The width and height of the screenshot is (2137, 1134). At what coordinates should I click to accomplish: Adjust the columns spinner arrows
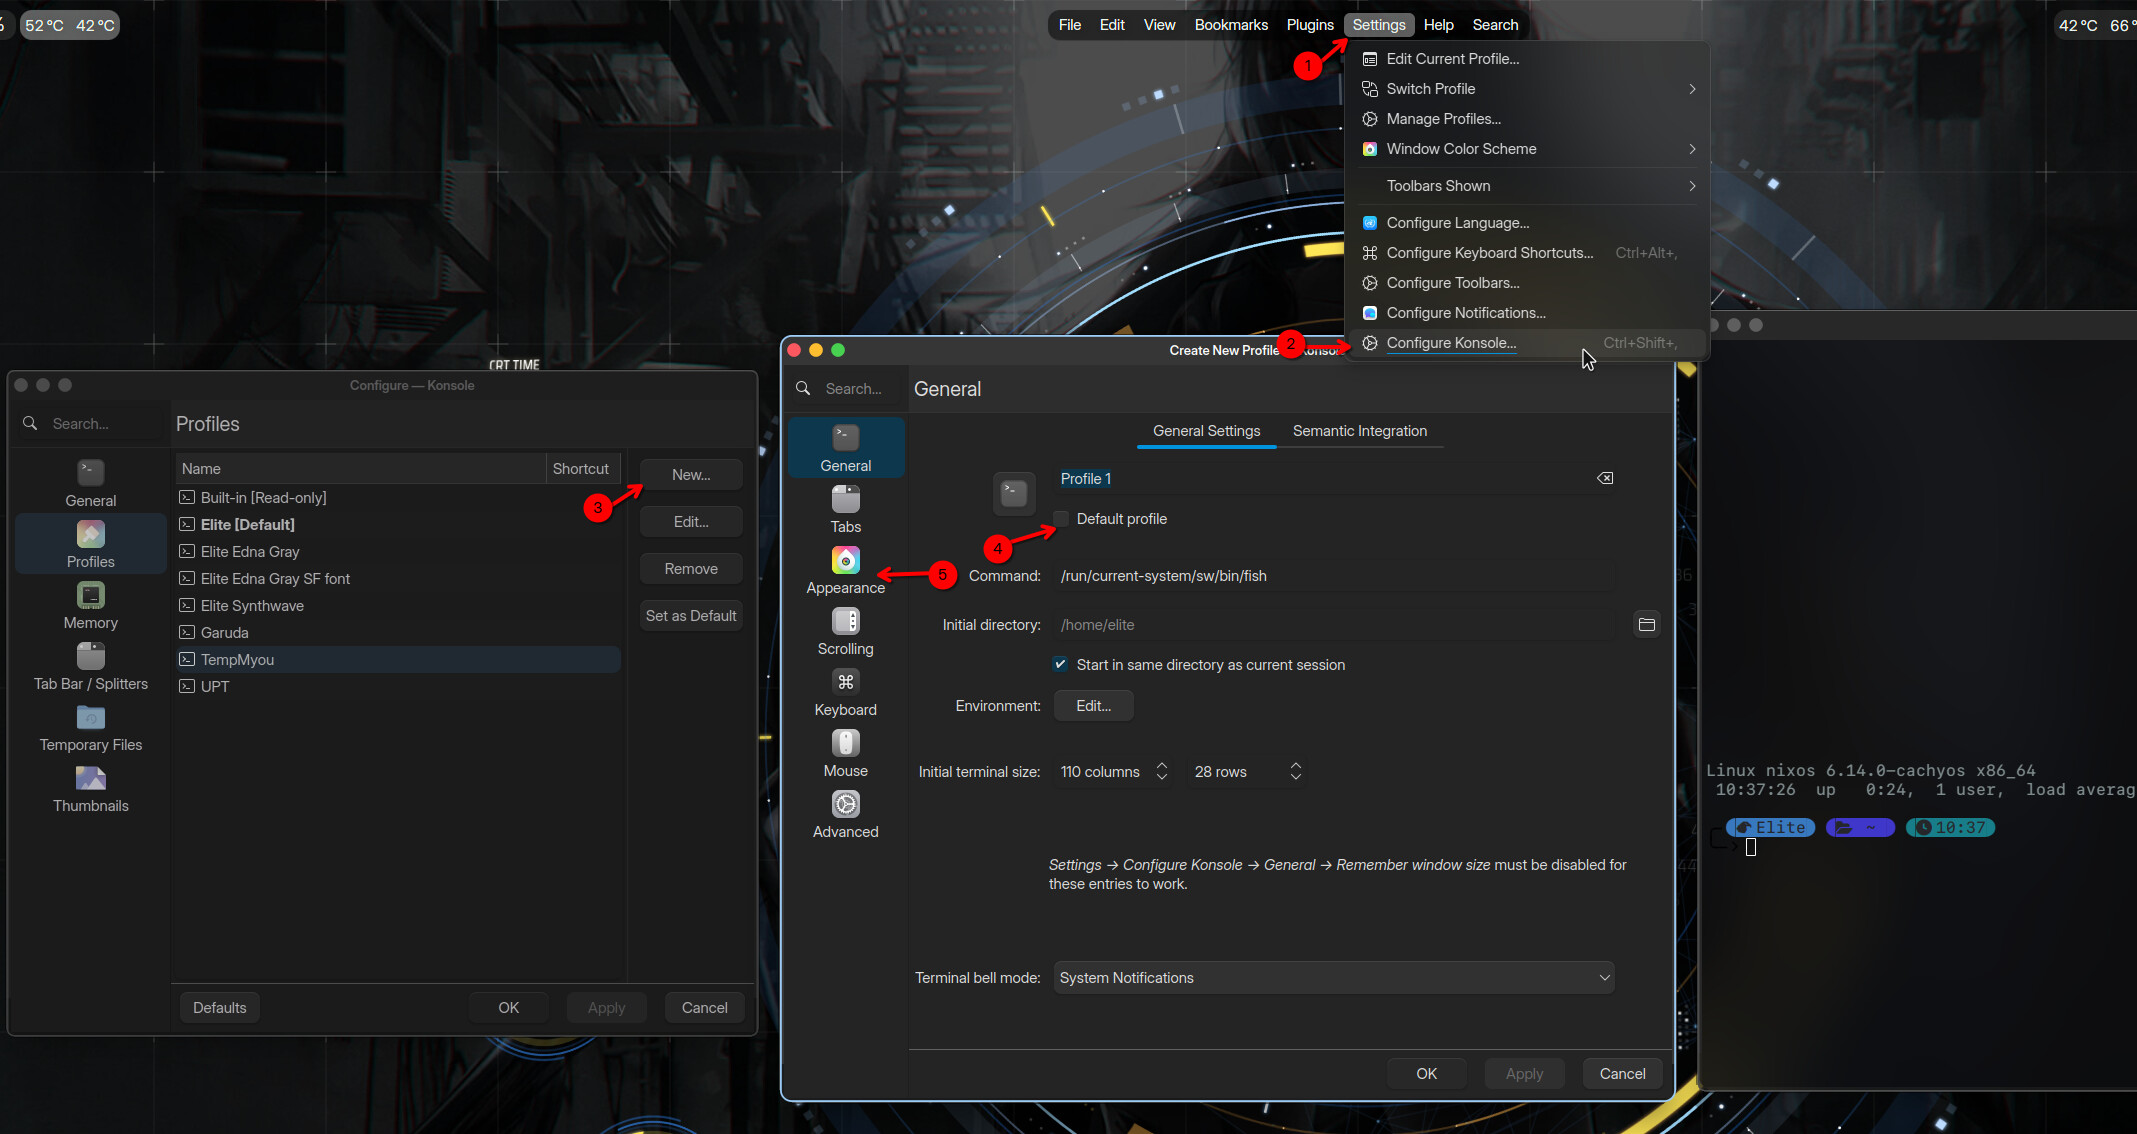coord(1162,771)
